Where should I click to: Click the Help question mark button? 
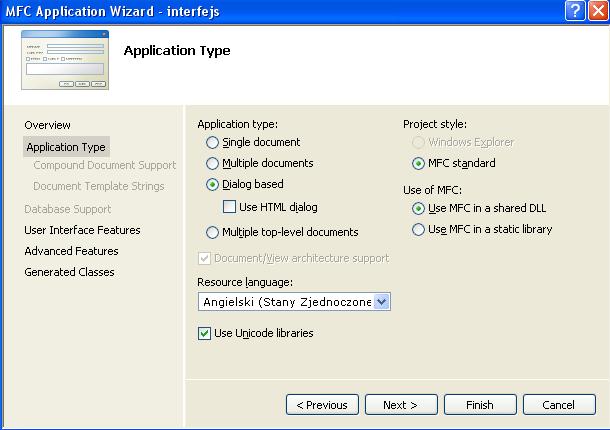pyautogui.click(x=575, y=11)
